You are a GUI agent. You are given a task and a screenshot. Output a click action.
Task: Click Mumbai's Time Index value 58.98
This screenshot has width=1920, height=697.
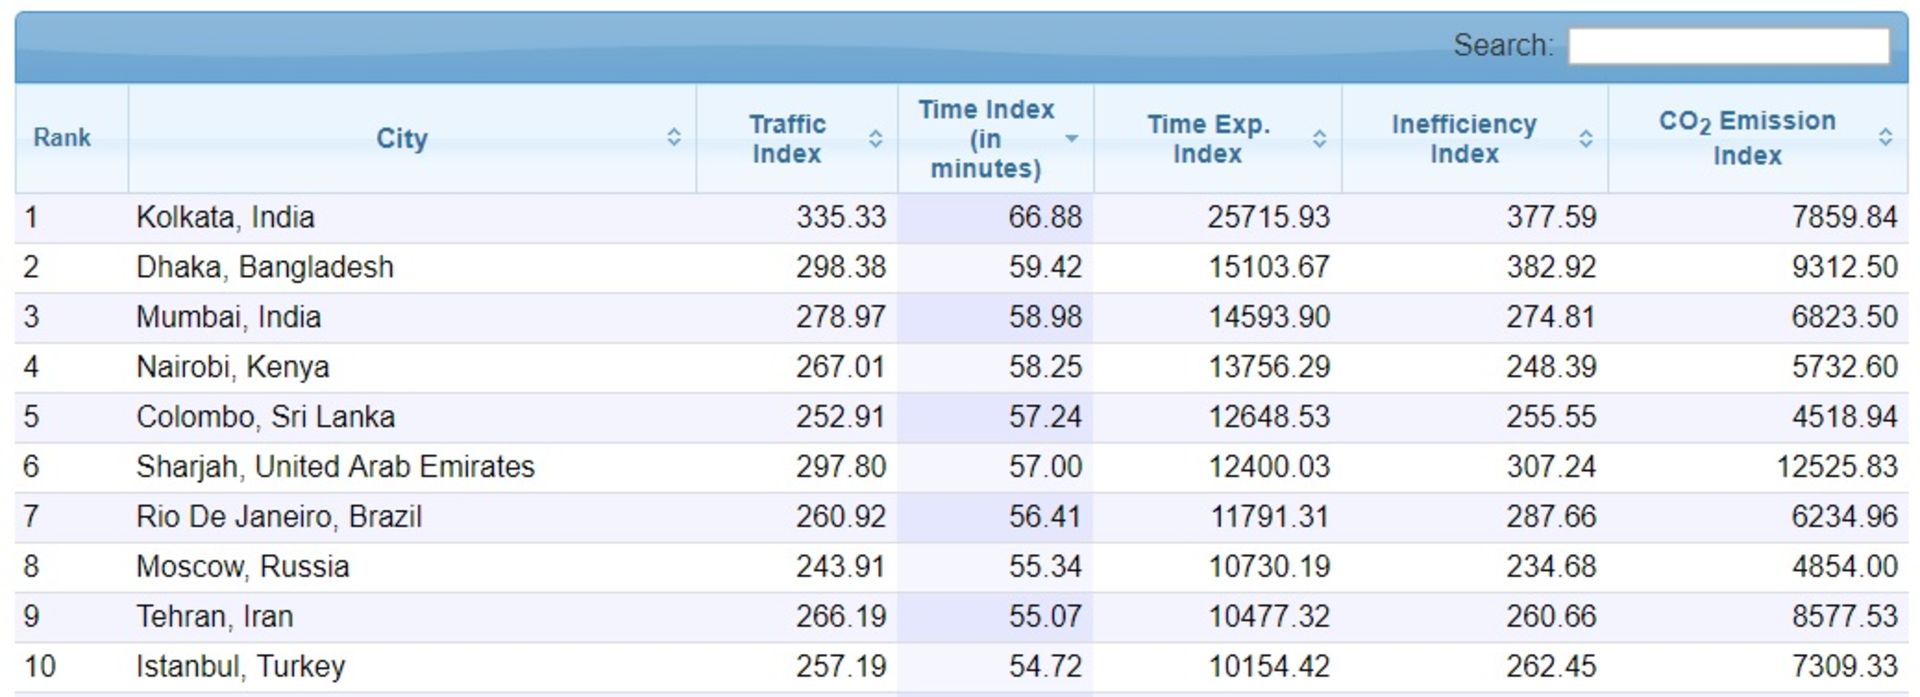point(1045,317)
